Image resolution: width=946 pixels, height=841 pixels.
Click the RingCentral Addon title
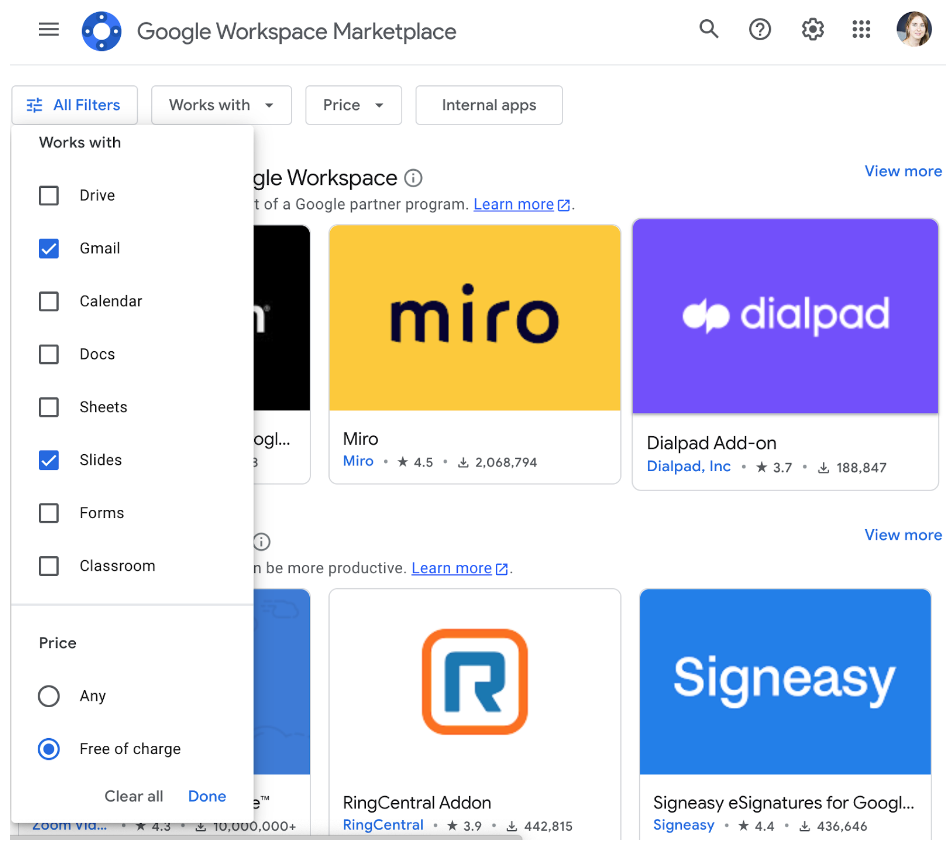point(417,803)
